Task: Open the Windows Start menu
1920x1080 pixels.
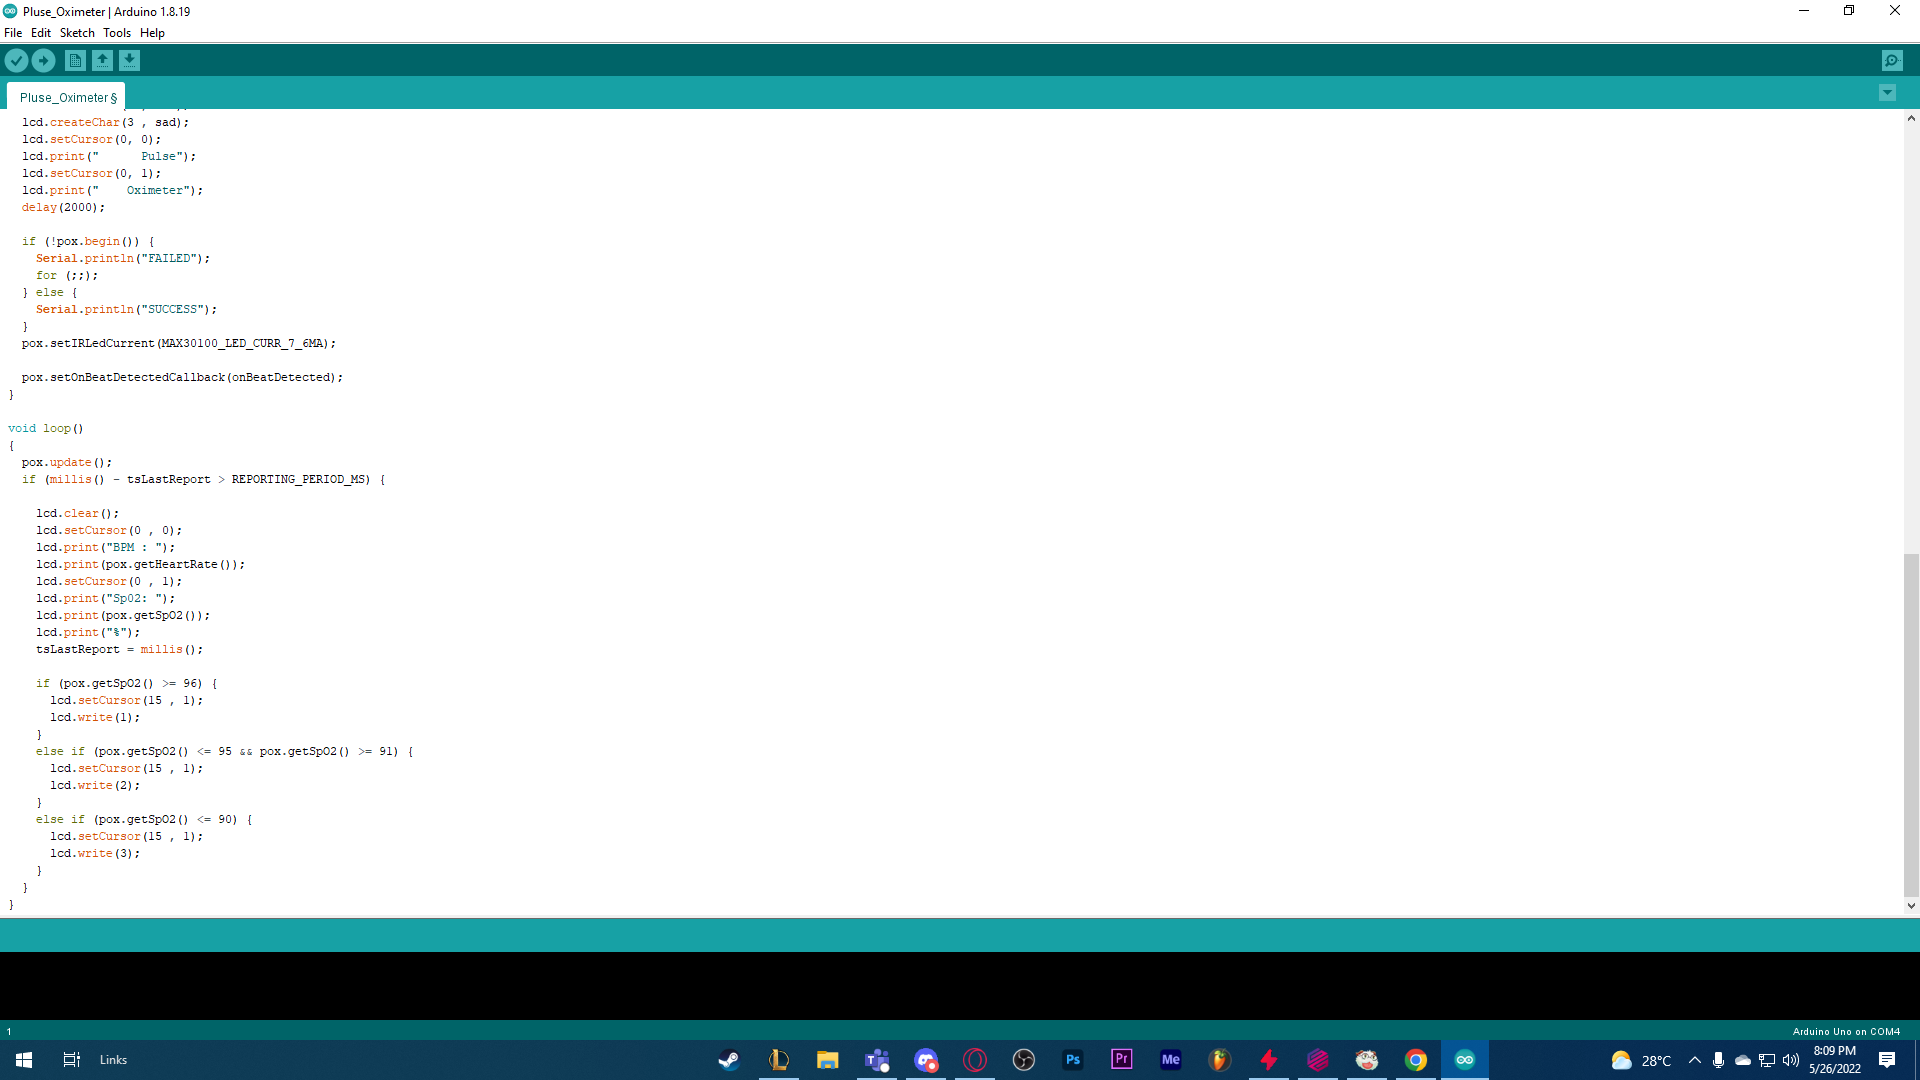Action: click(x=24, y=1060)
